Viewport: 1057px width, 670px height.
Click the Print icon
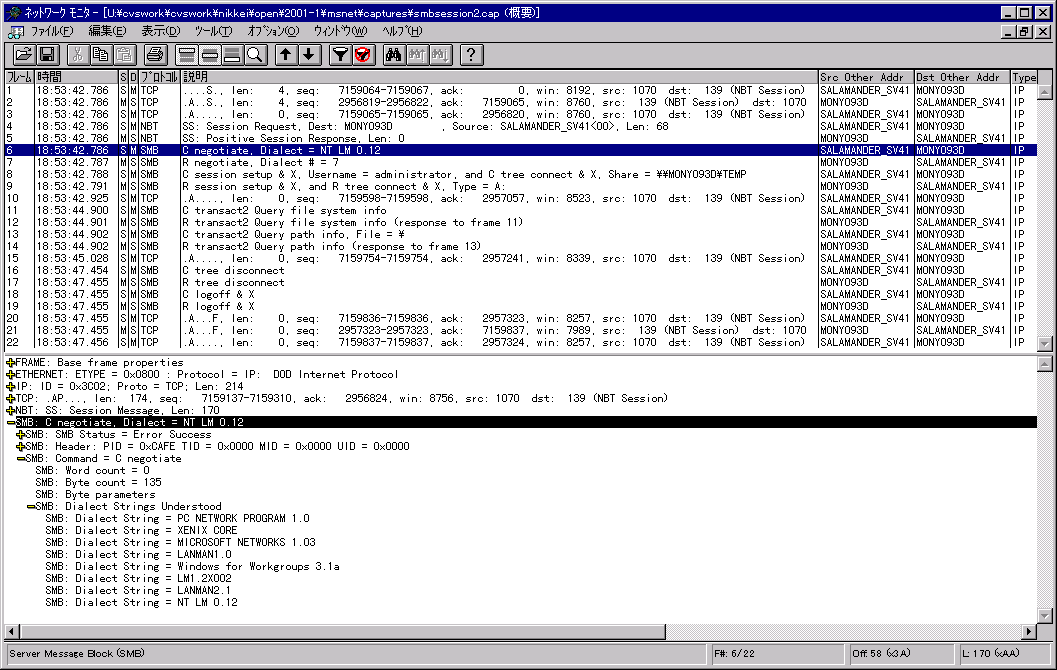tap(155, 55)
